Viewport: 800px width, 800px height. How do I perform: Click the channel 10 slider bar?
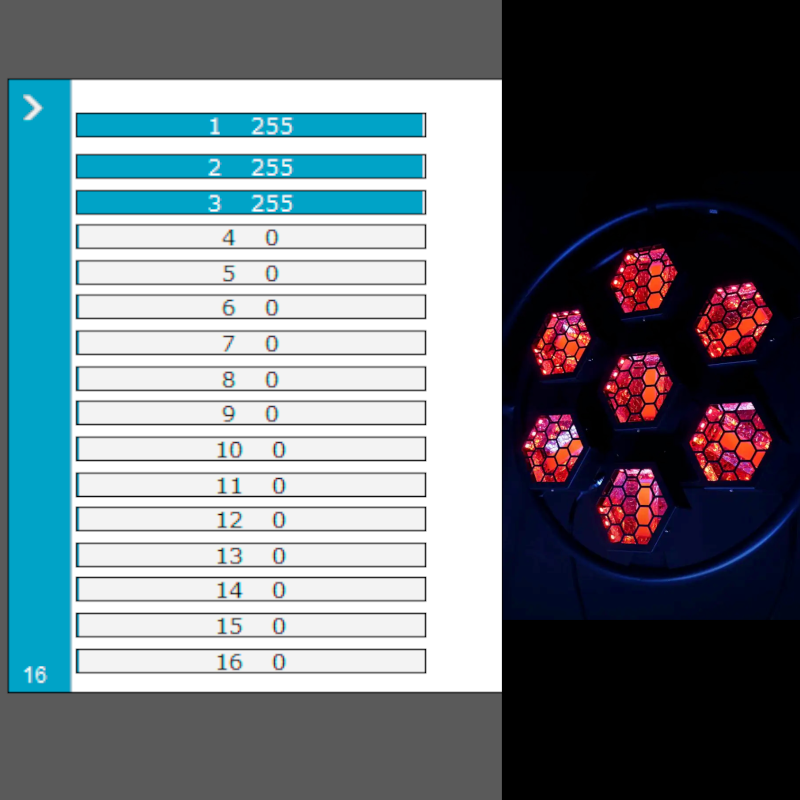click(251, 449)
